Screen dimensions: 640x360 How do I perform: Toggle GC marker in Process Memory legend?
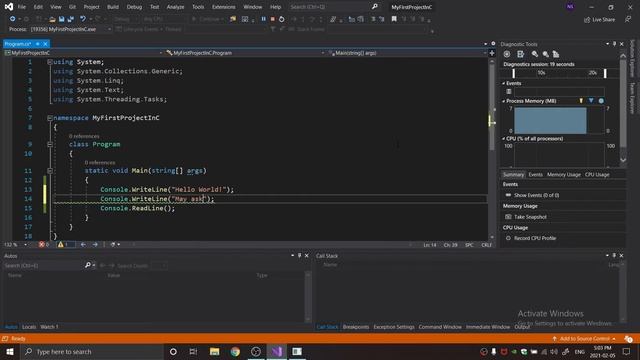pos(581,100)
